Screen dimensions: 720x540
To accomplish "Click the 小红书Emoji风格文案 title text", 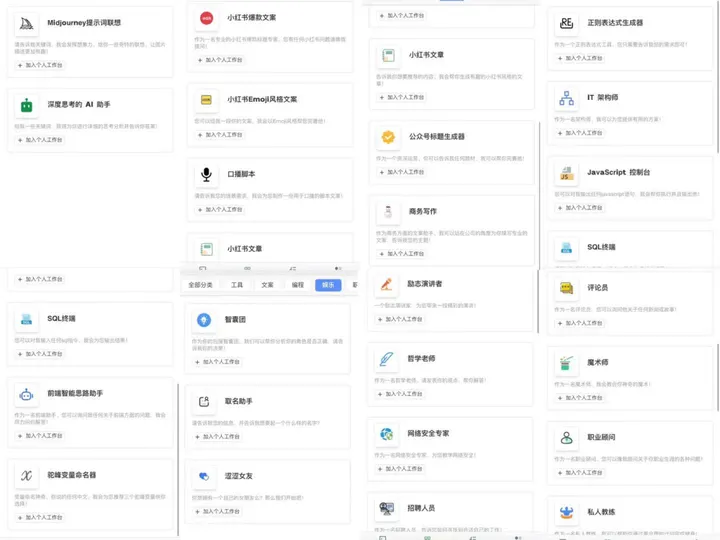I will click(262, 99).
